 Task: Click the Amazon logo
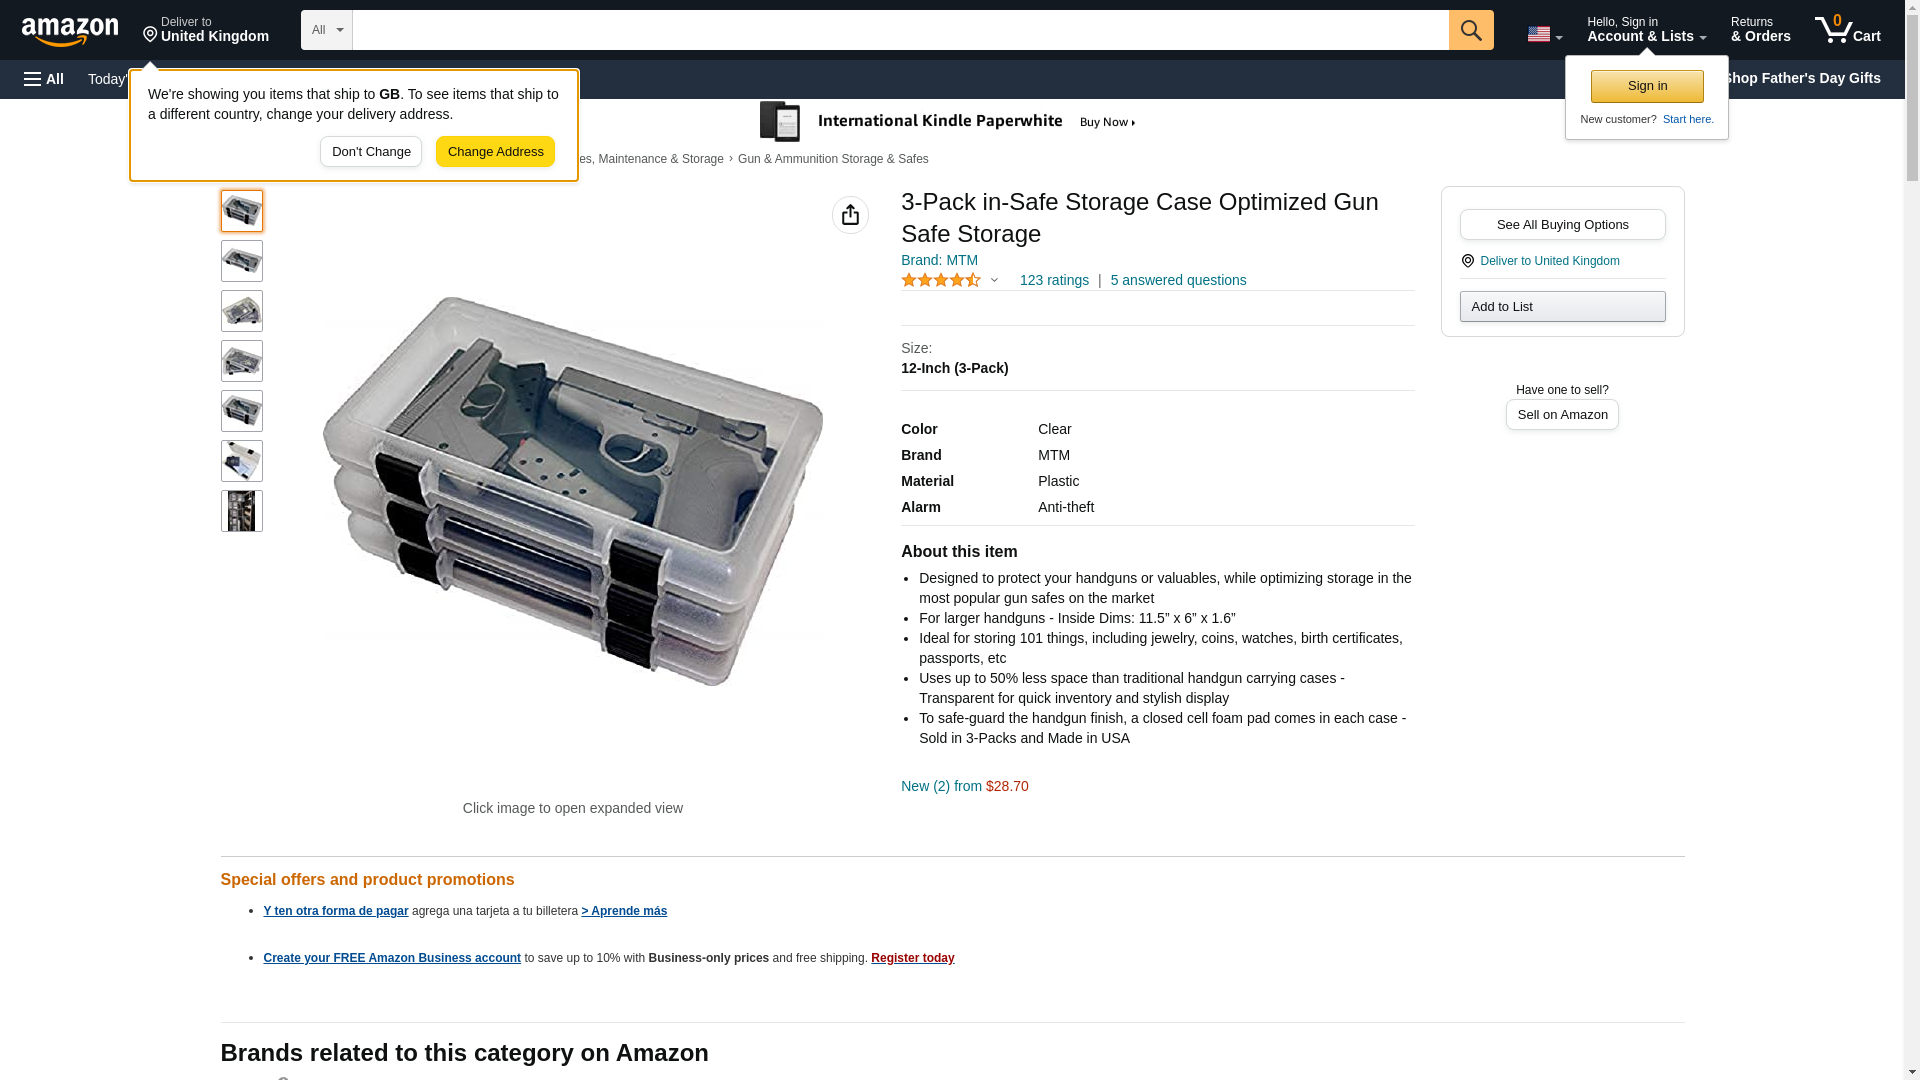point(70,31)
